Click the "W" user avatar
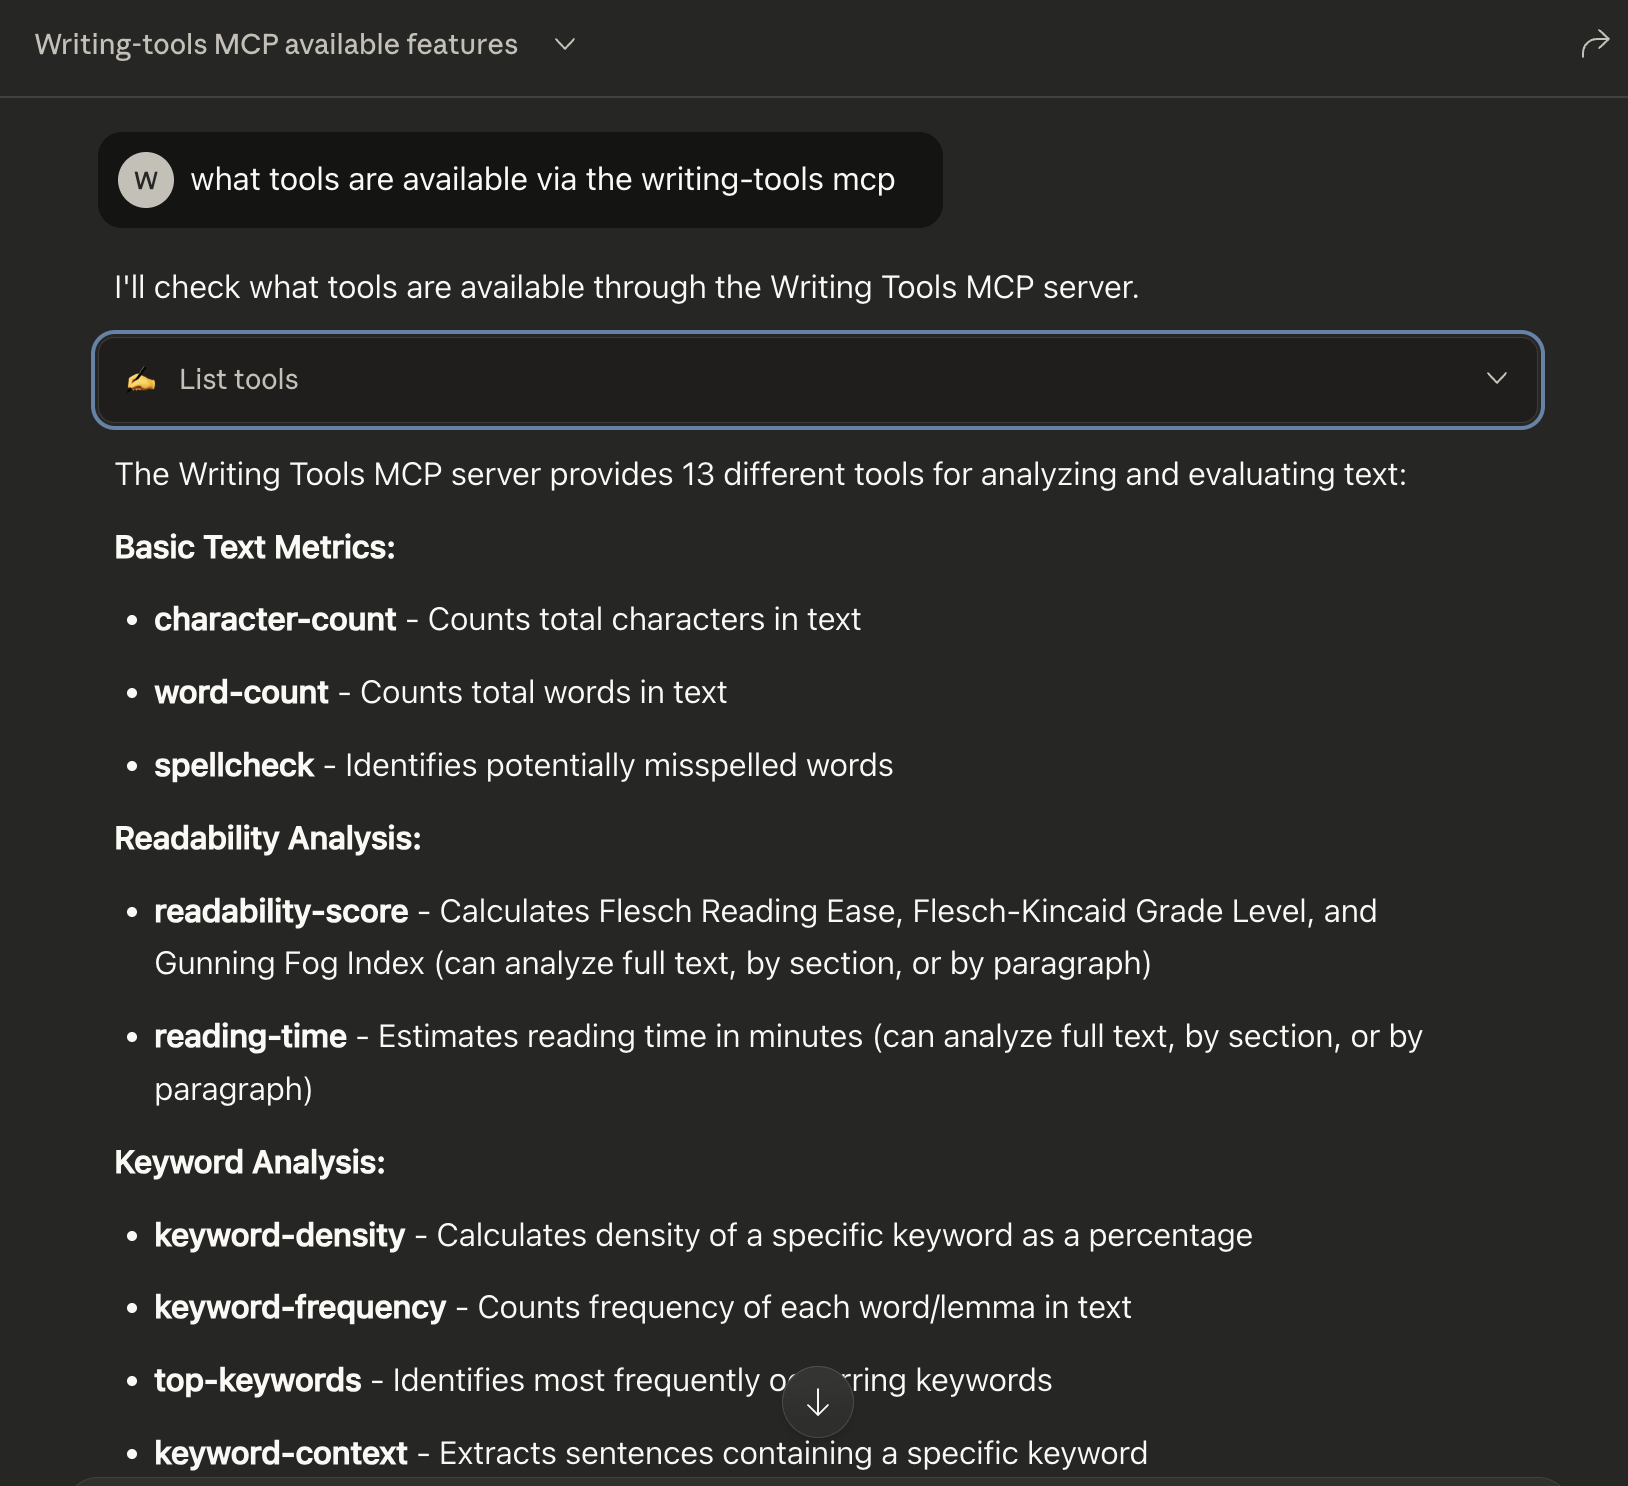1628x1486 pixels. [146, 180]
